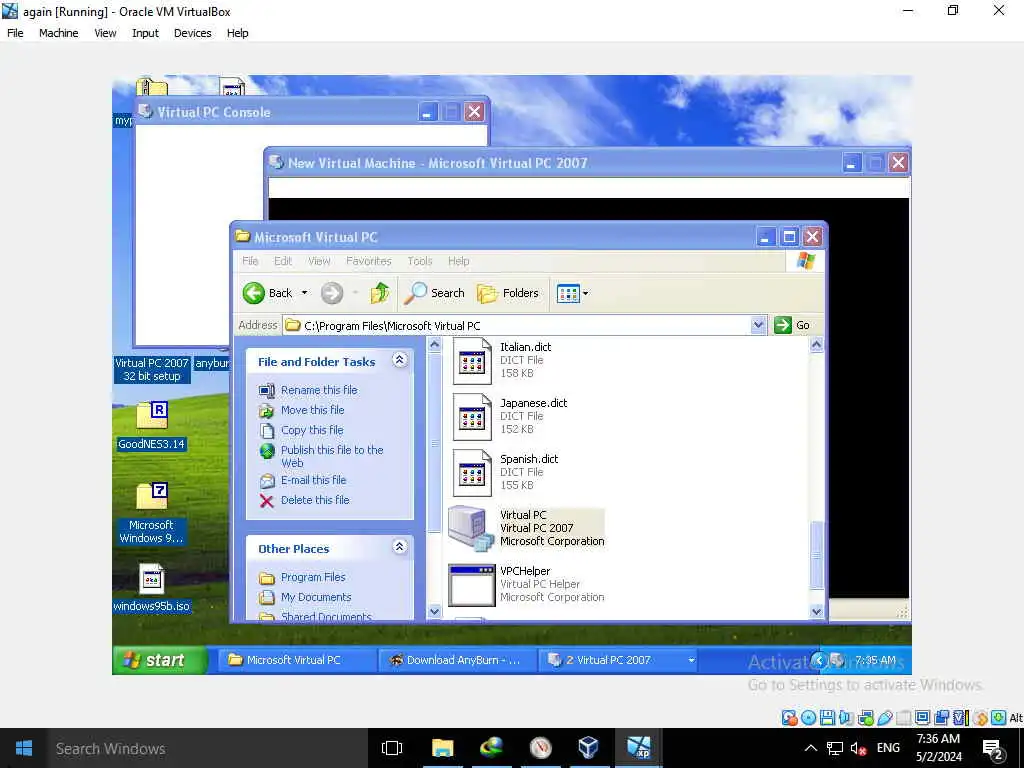
Task: Open Program Files under Other Places
Action: [313, 577]
